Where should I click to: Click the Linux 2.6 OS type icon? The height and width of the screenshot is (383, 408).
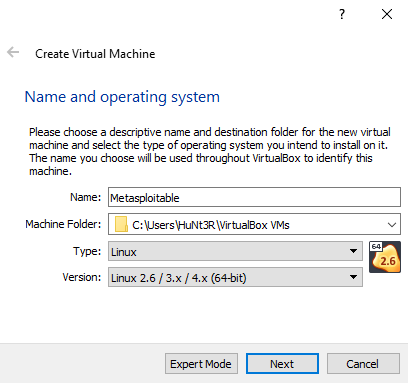point(385,257)
